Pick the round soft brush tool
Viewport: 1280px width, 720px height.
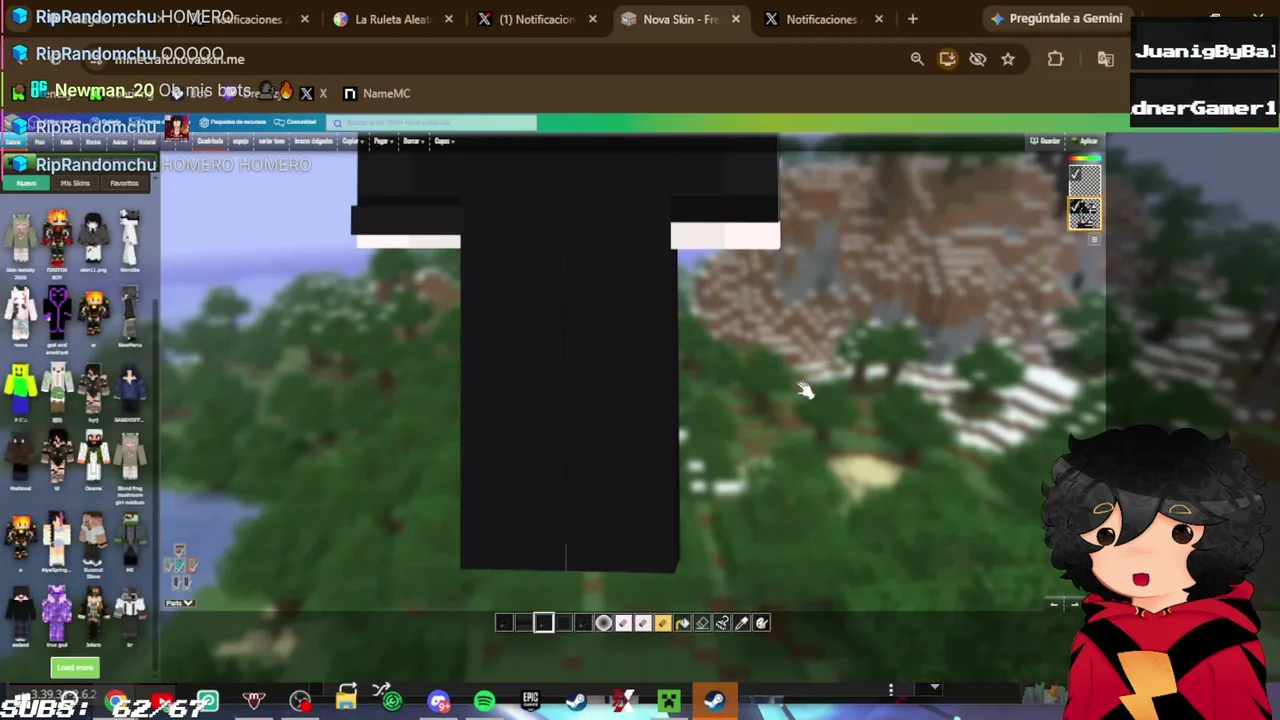(603, 623)
